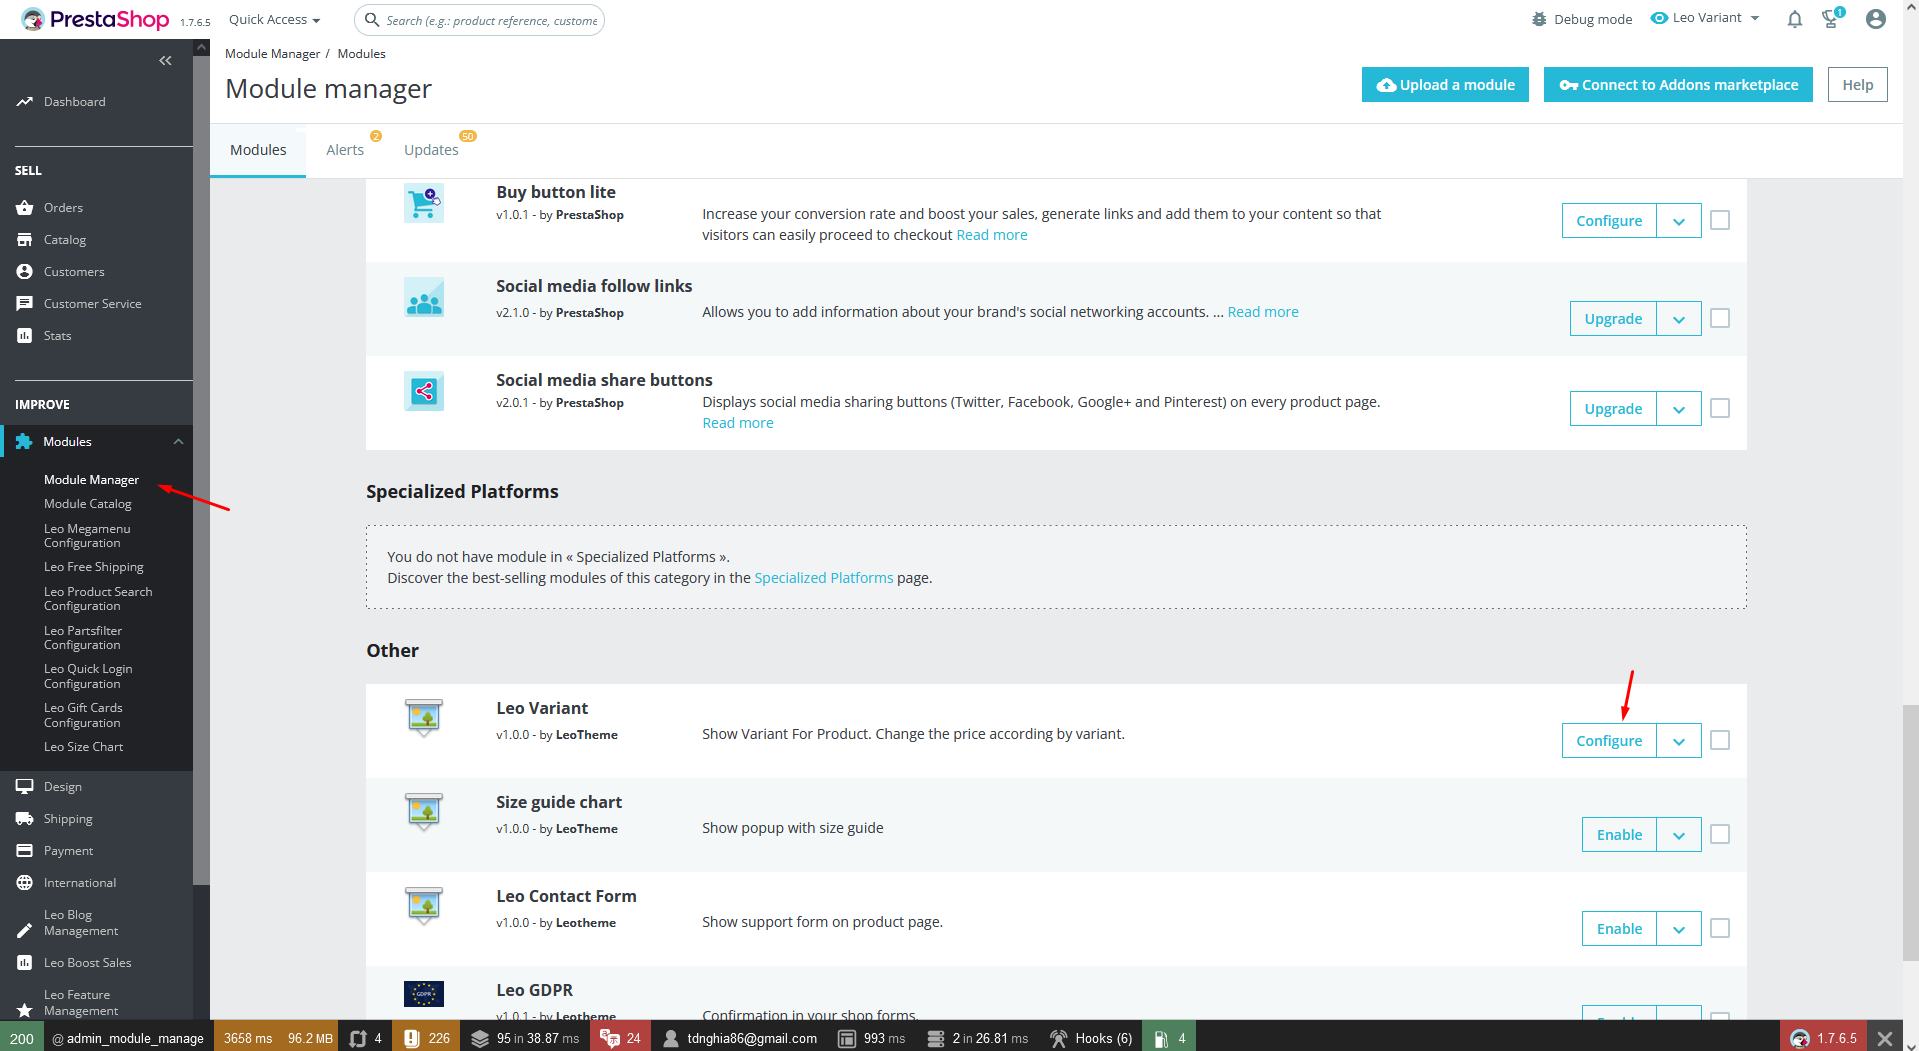Switch to the Updates tab
1919x1051 pixels.
pos(431,150)
